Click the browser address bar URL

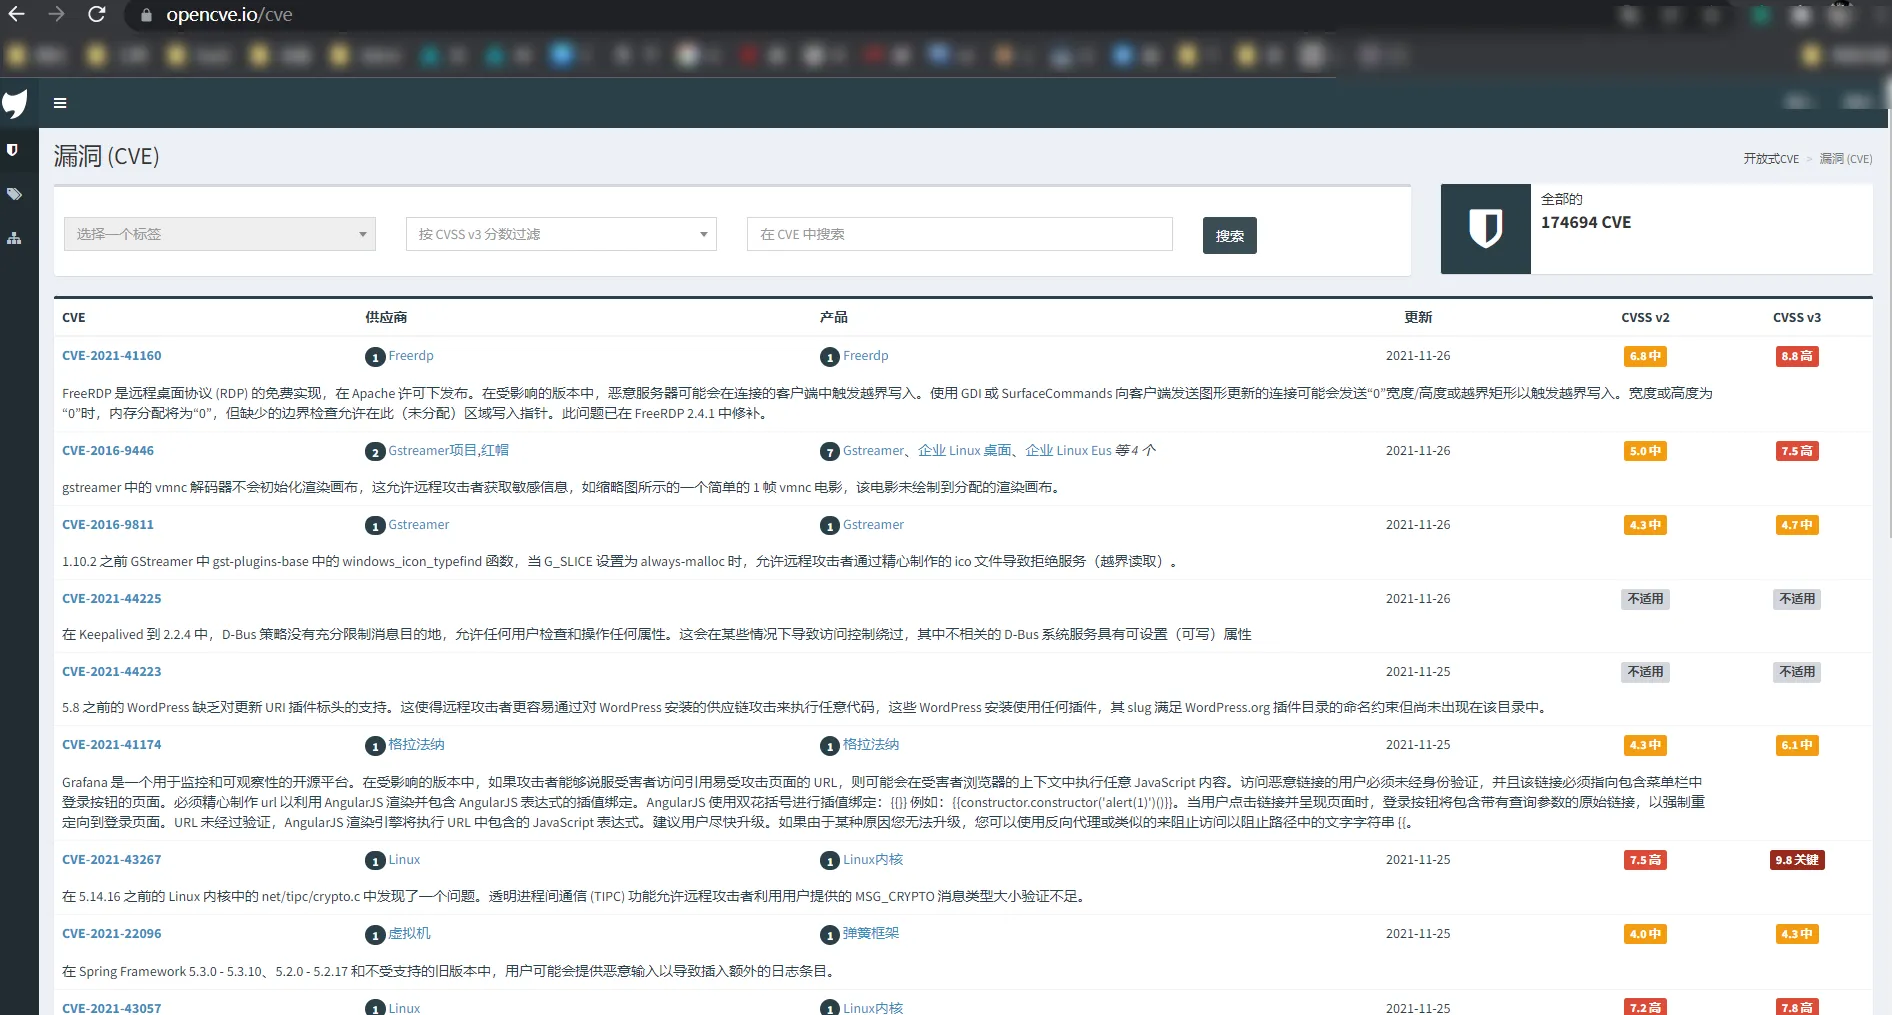point(229,15)
